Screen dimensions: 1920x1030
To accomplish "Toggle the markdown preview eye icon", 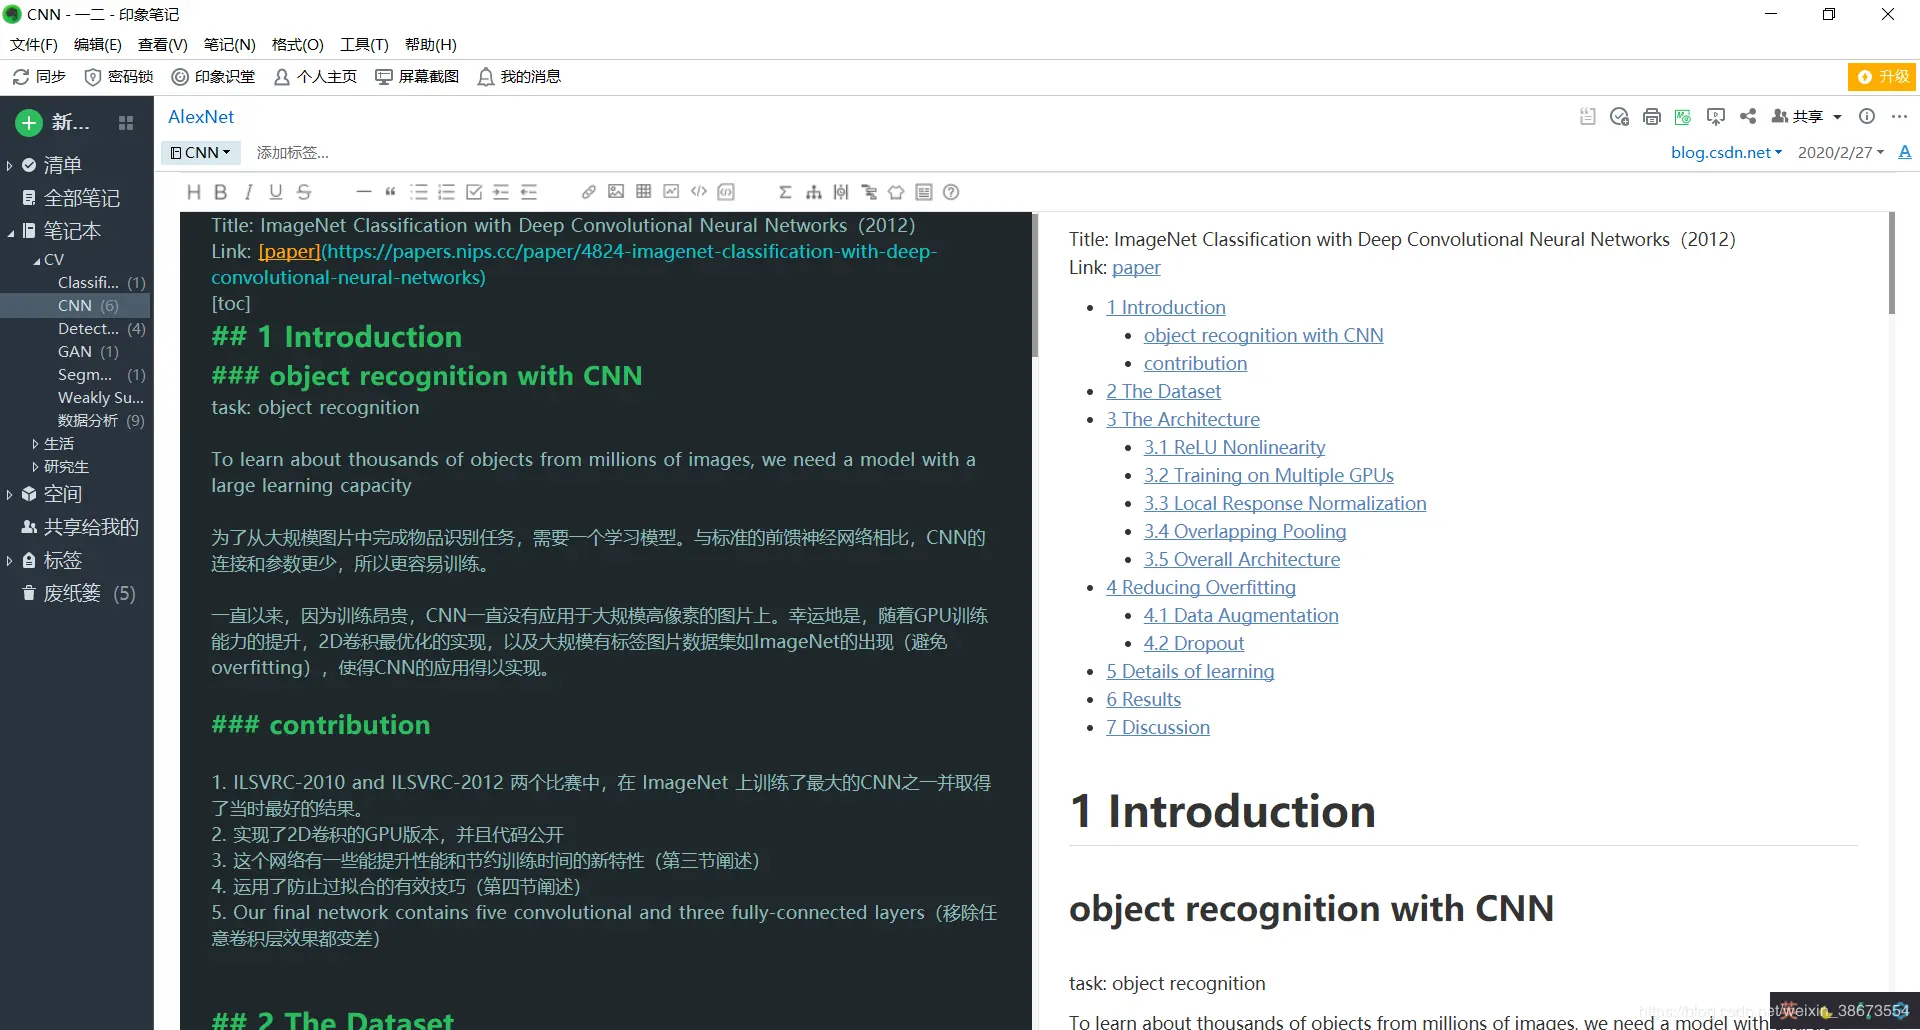I will 1683,116.
